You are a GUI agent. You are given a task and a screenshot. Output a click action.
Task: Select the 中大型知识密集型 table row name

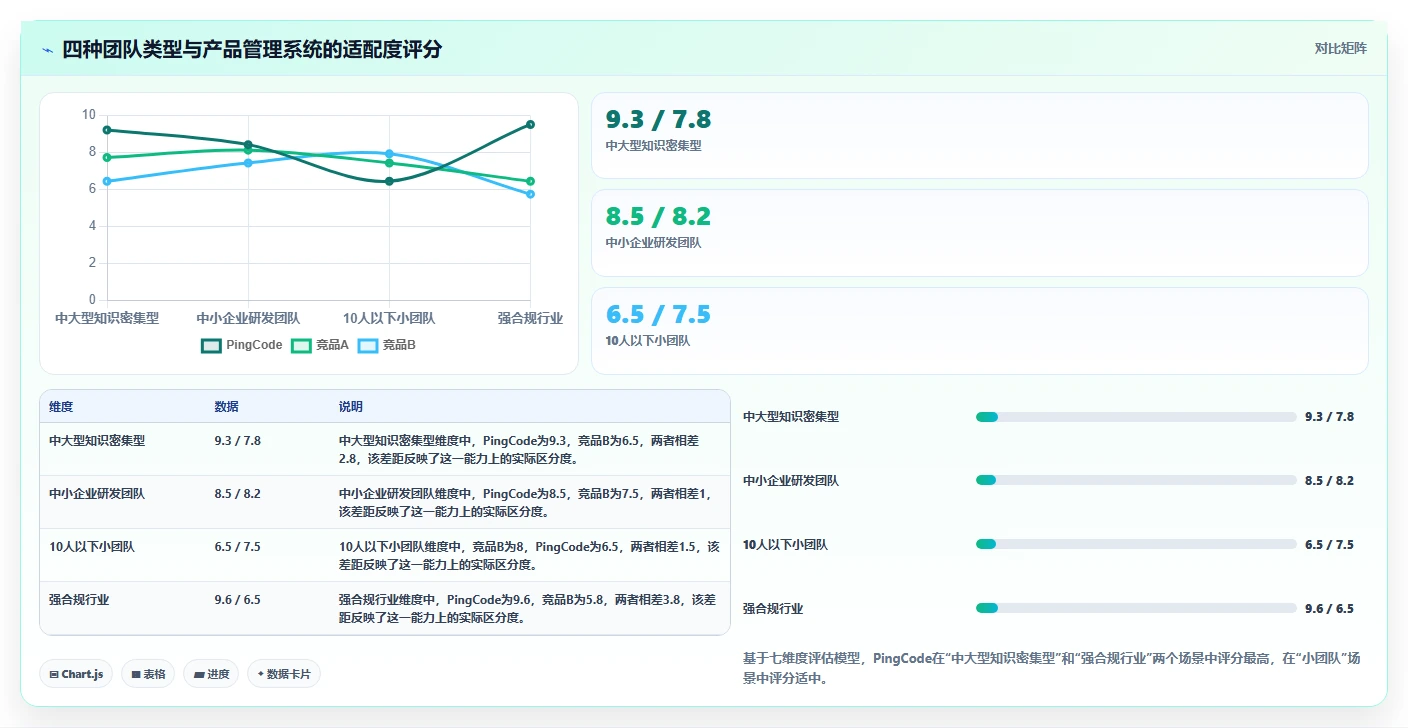coord(97,440)
